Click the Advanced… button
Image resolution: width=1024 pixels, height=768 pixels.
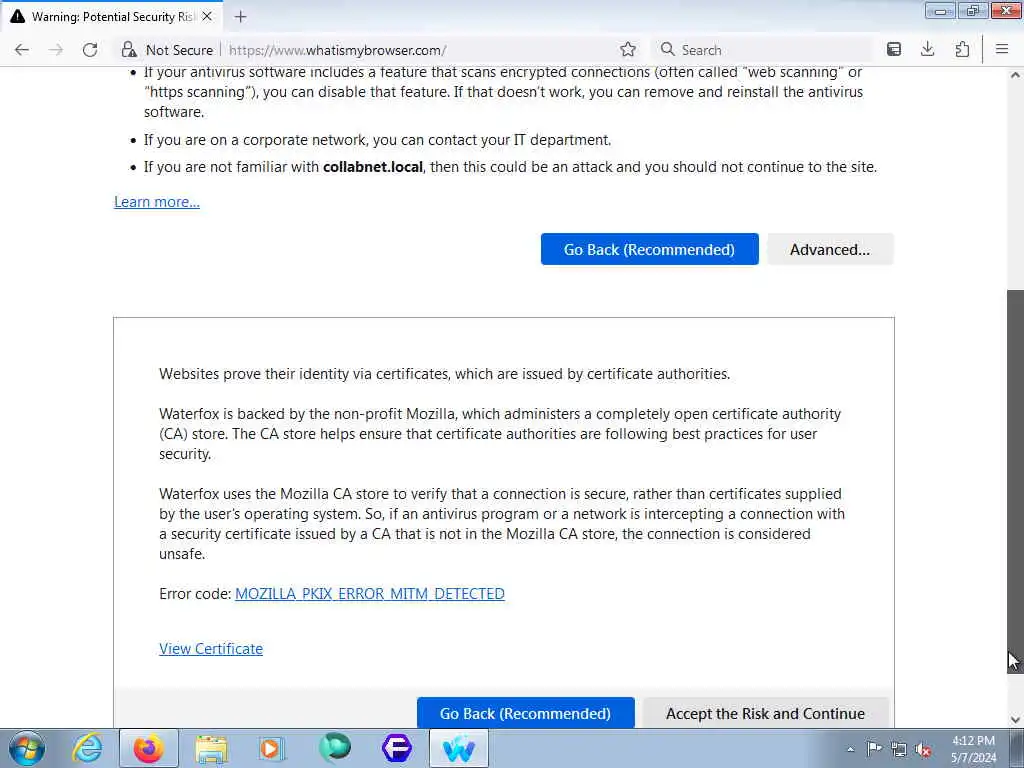tap(830, 249)
